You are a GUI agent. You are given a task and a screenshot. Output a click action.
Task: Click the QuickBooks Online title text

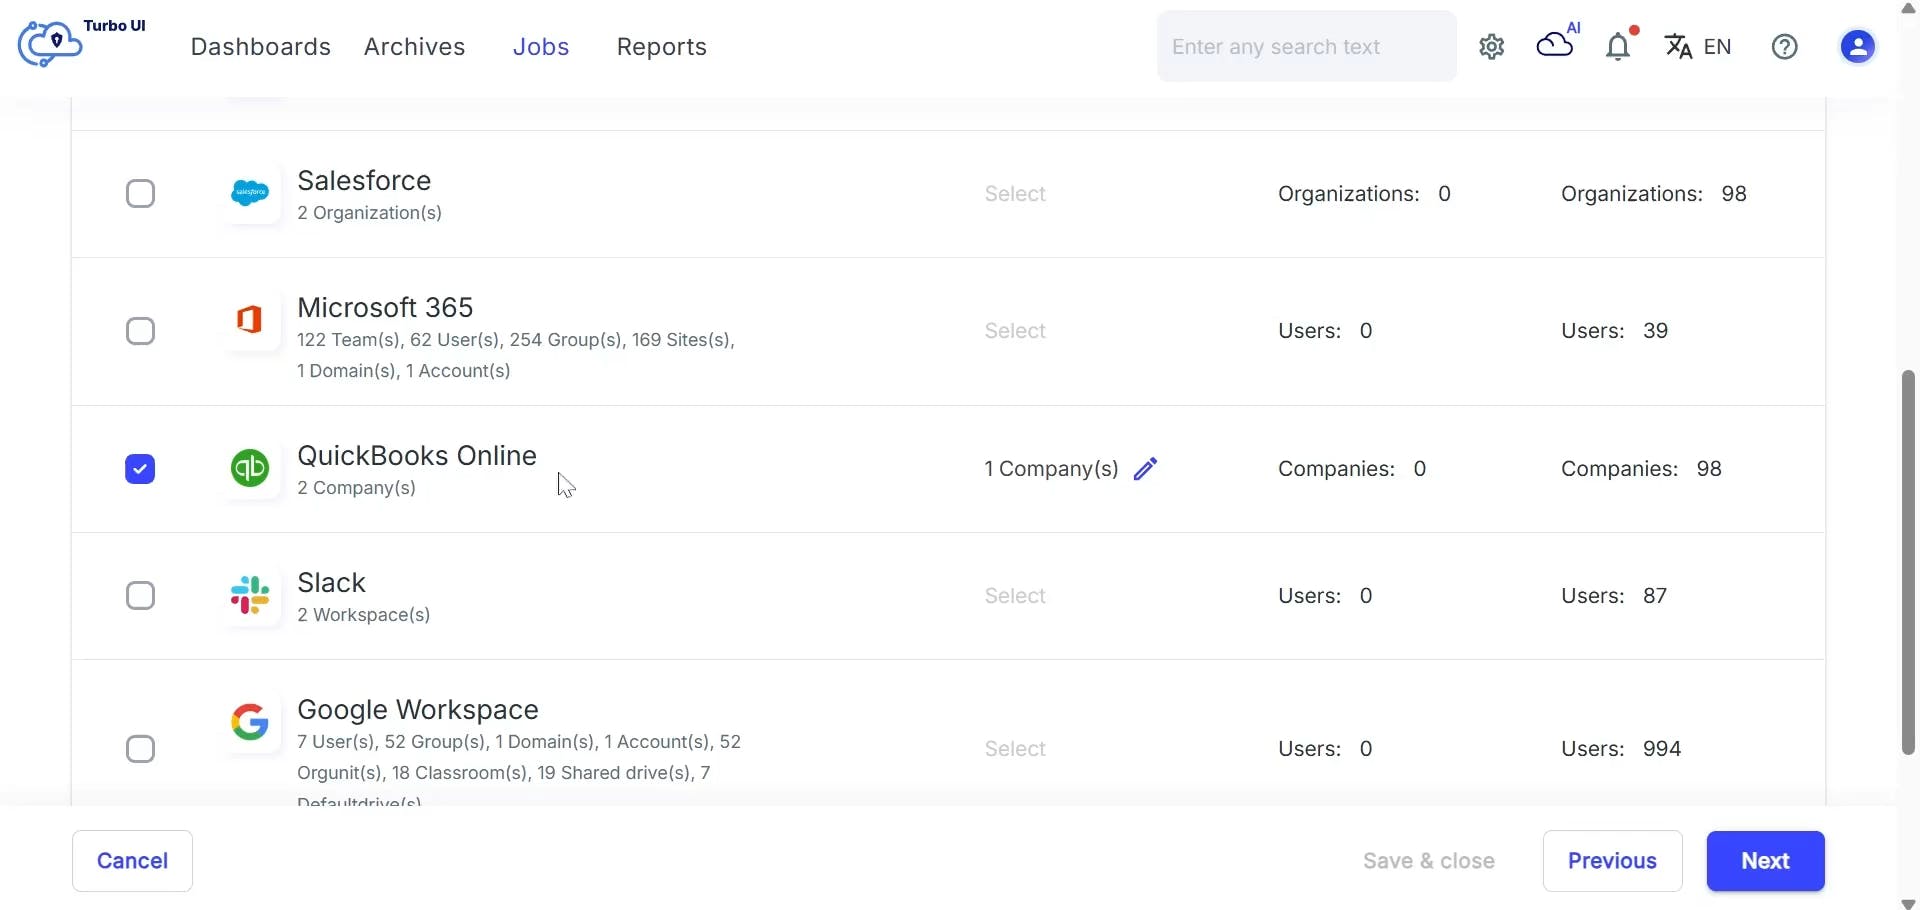[x=417, y=455]
